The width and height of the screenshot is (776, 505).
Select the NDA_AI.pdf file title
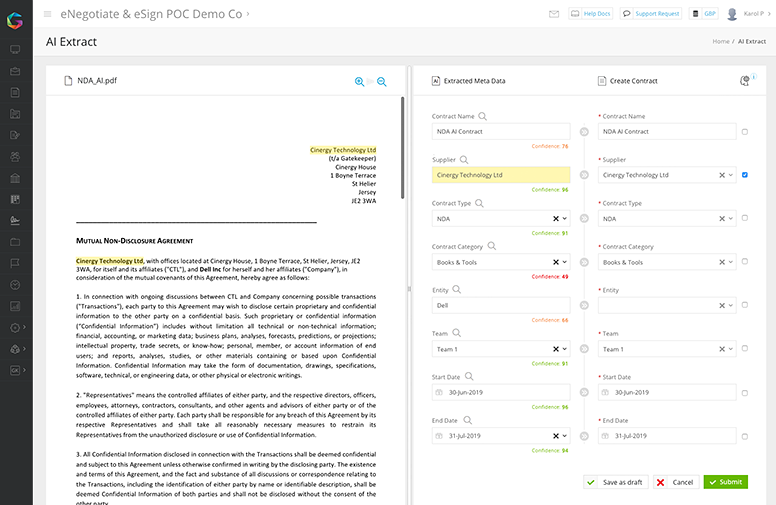point(97,81)
